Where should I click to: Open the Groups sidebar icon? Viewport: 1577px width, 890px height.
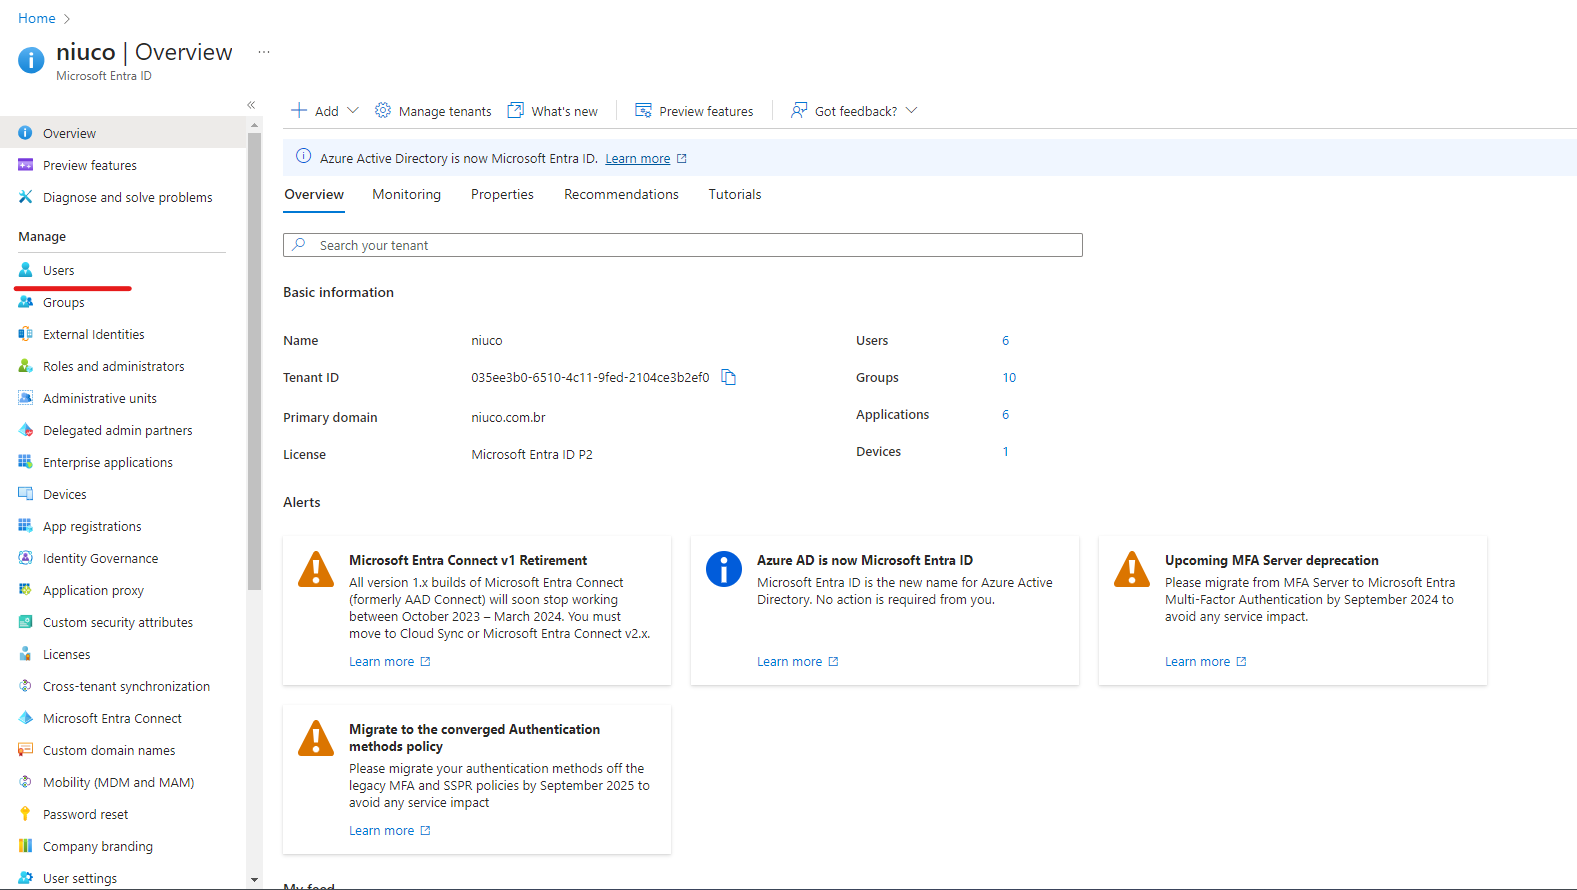pyautogui.click(x=26, y=302)
